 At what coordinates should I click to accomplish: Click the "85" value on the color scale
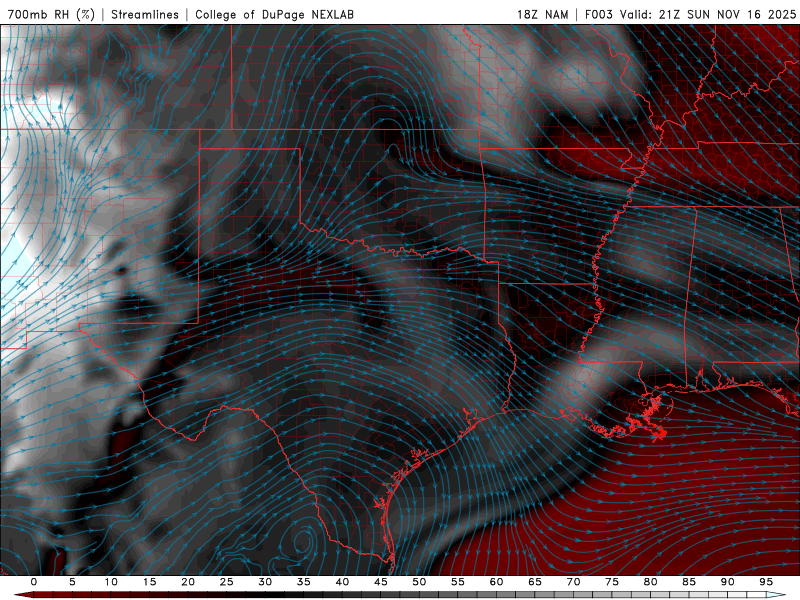689,582
